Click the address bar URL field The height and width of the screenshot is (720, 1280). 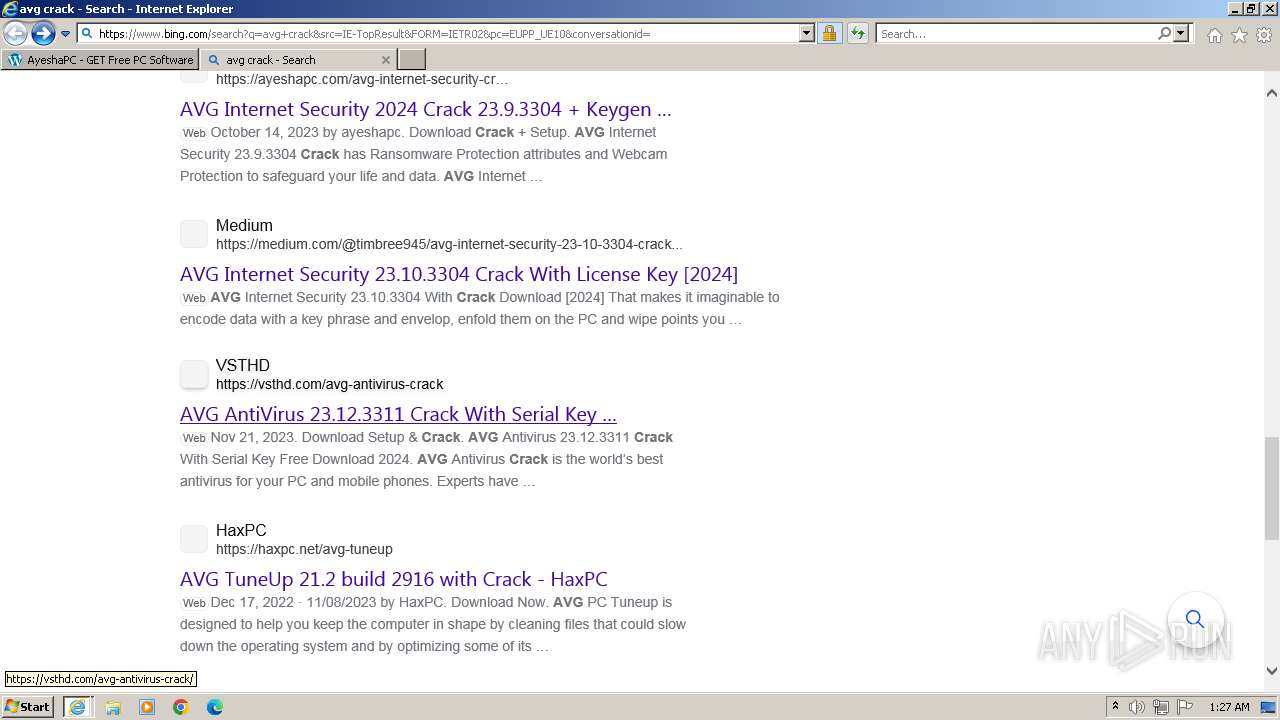pos(445,34)
